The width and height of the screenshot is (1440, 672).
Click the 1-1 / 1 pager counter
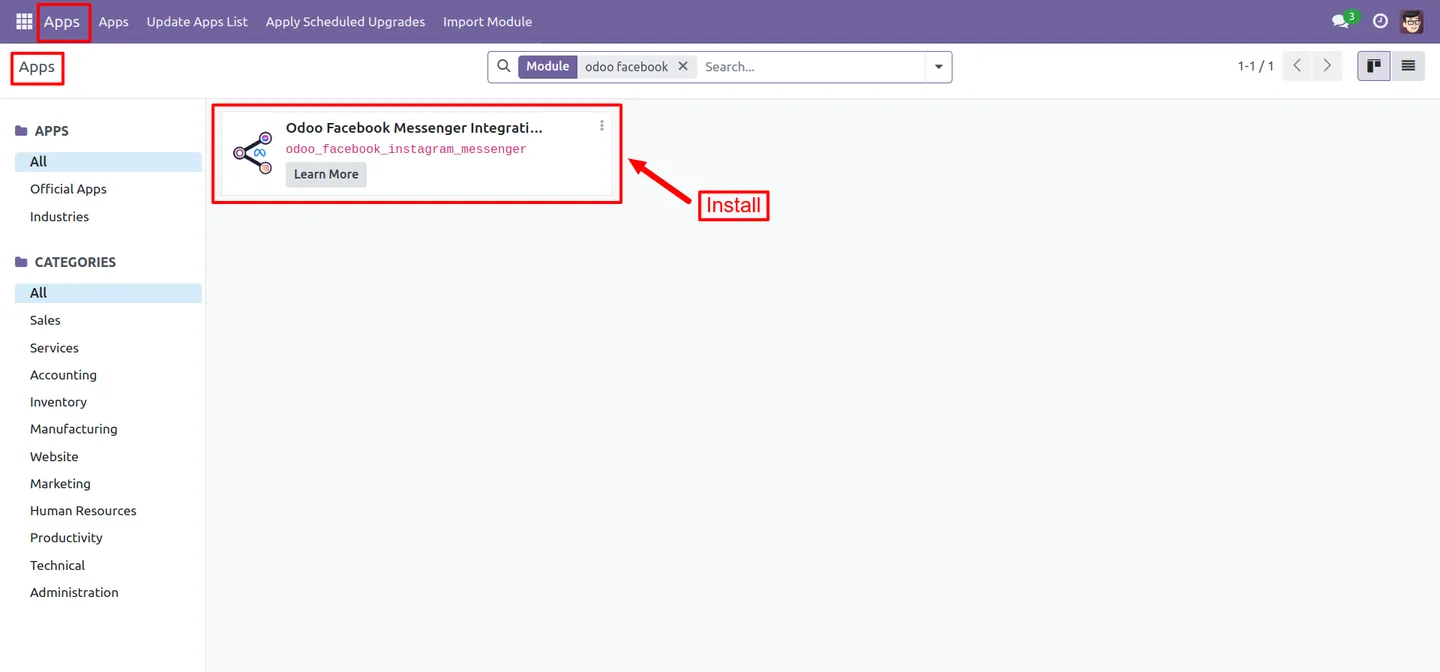click(1256, 66)
